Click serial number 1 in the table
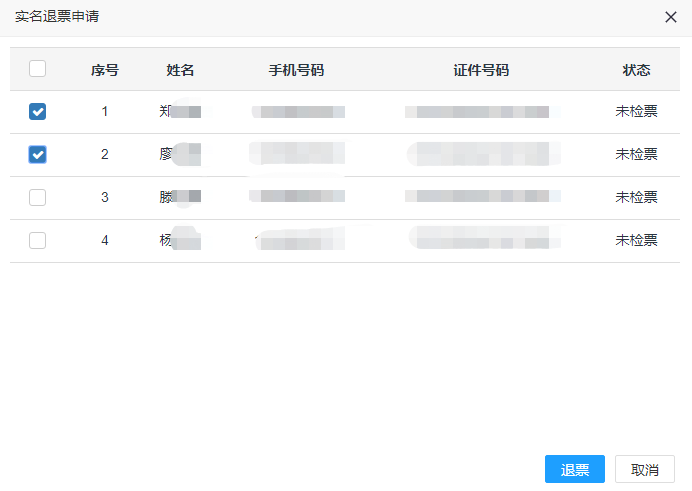This screenshot has height=491, width=692. click(105, 111)
